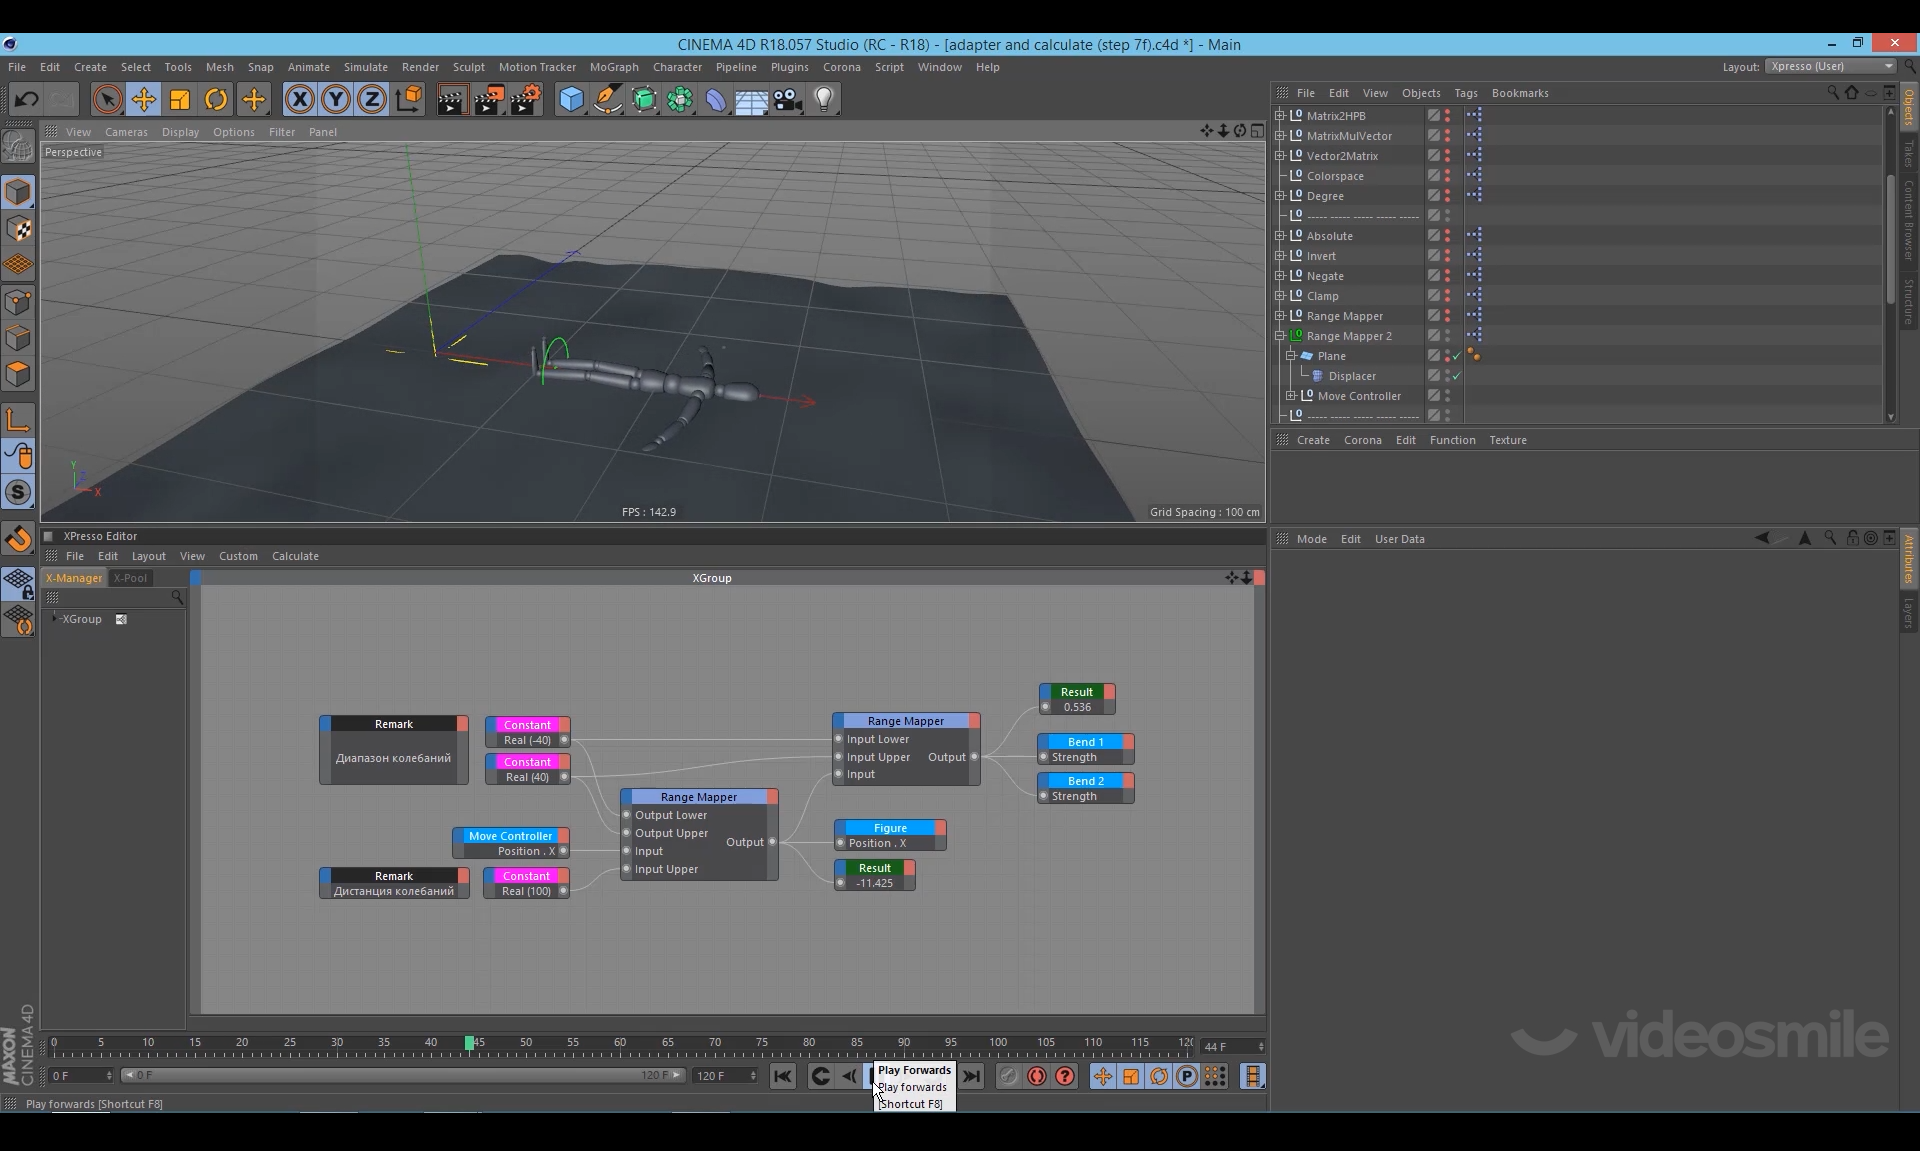Image resolution: width=1920 pixels, height=1151 pixels.
Task: Add a Cube primitive object
Action: (x=571, y=99)
